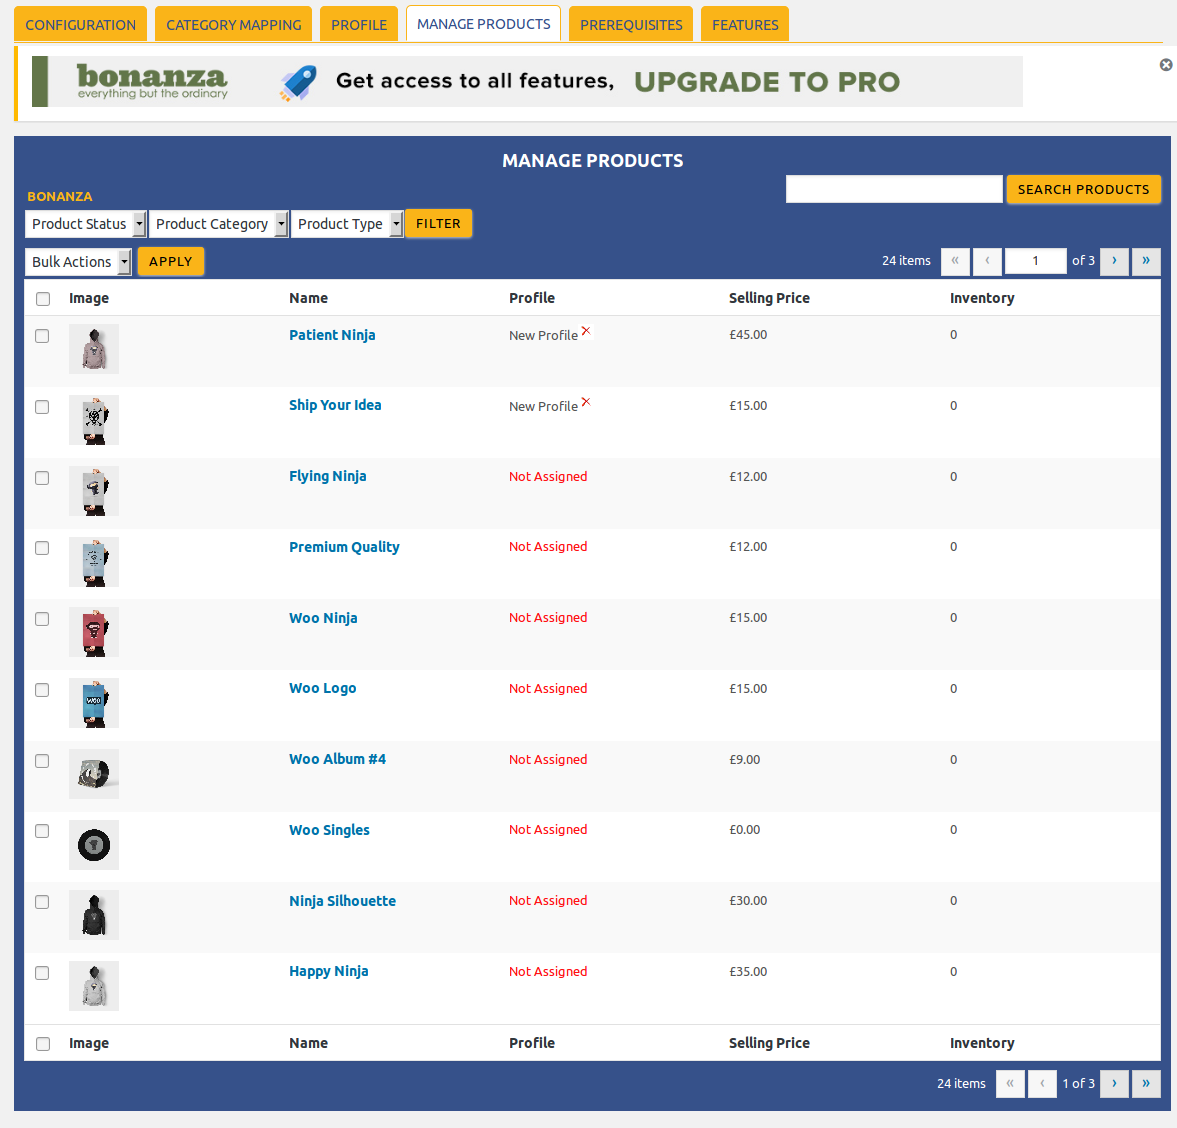Image resolution: width=1177 pixels, height=1128 pixels.
Task: Go to next page in bottom pagination
Action: click(x=1114, y=1084)
